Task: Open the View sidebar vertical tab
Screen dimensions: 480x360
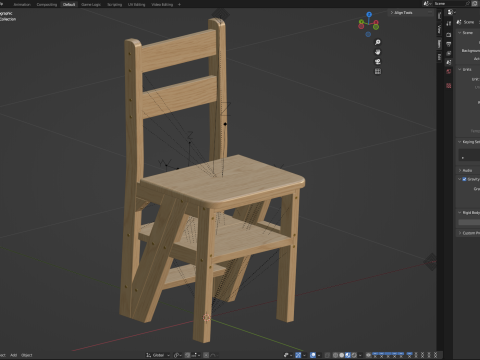Action: tap(439, 29)
